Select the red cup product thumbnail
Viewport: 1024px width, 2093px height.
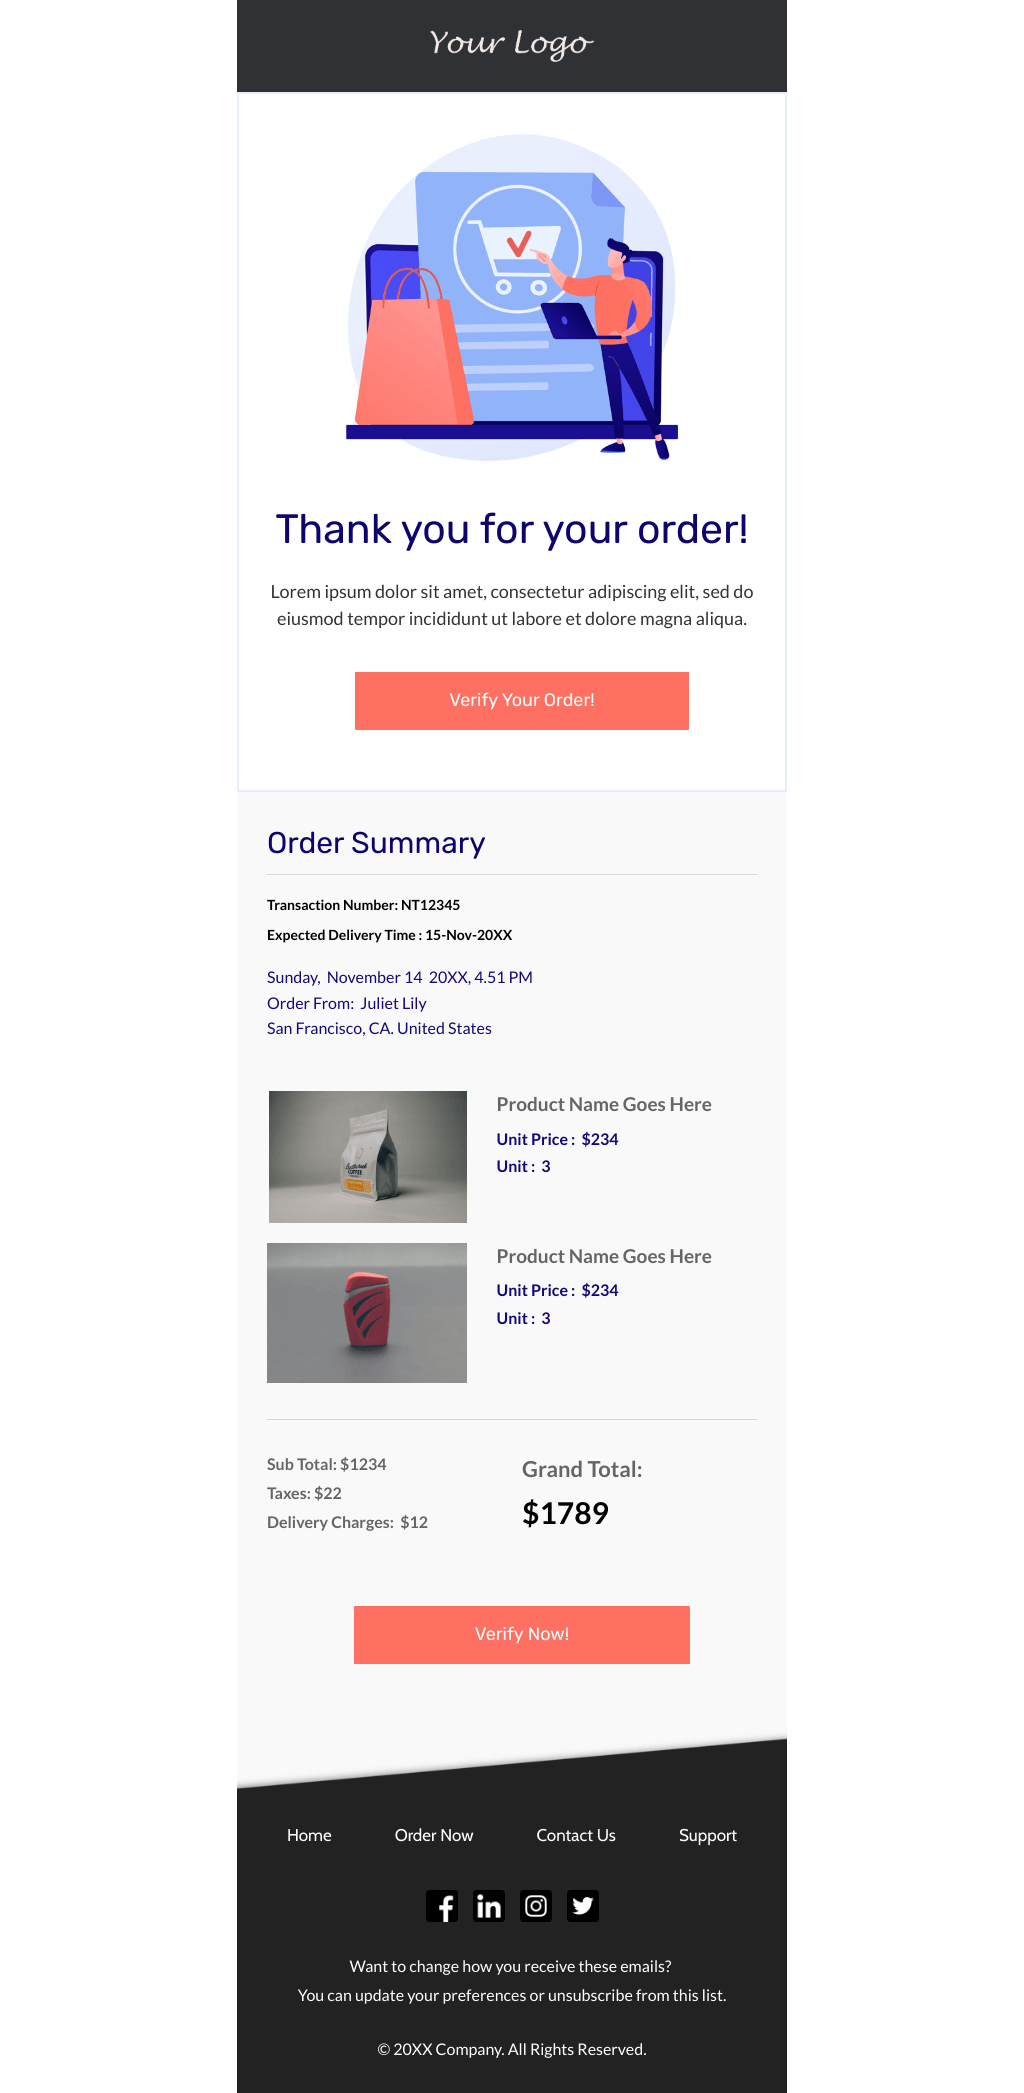pos(367,1310)
